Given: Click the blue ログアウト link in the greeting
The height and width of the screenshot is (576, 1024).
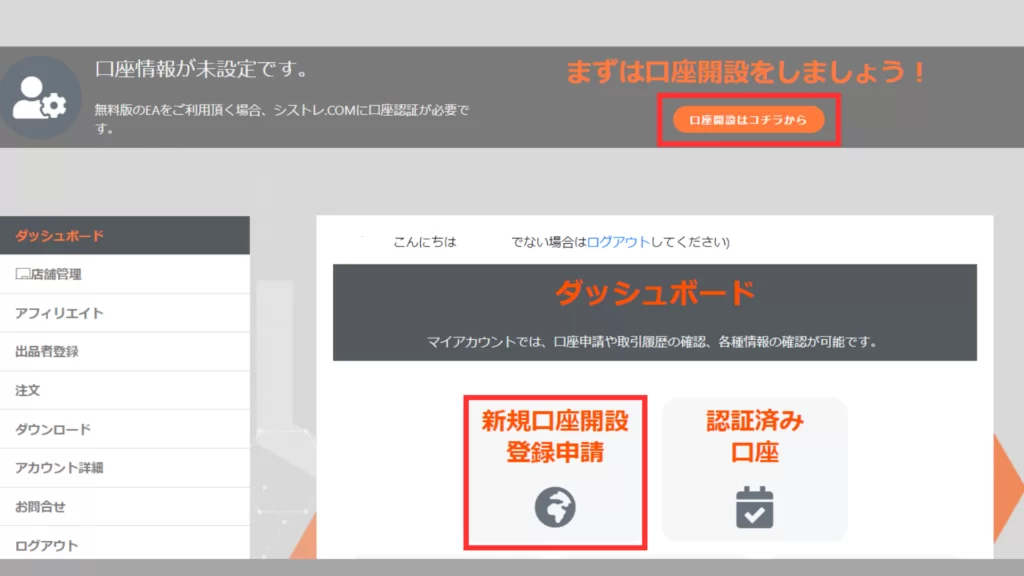Looking at the screenshot, I should pos(618,242).
